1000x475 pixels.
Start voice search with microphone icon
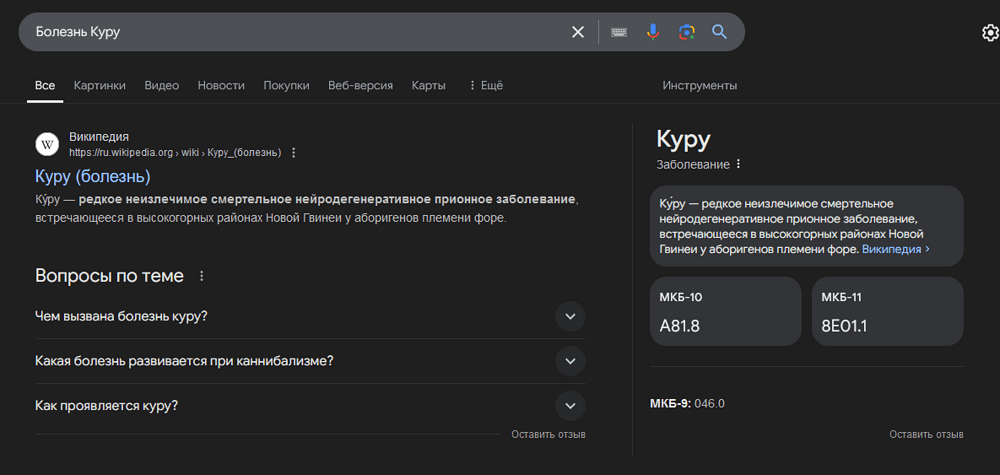click(652, 32)
